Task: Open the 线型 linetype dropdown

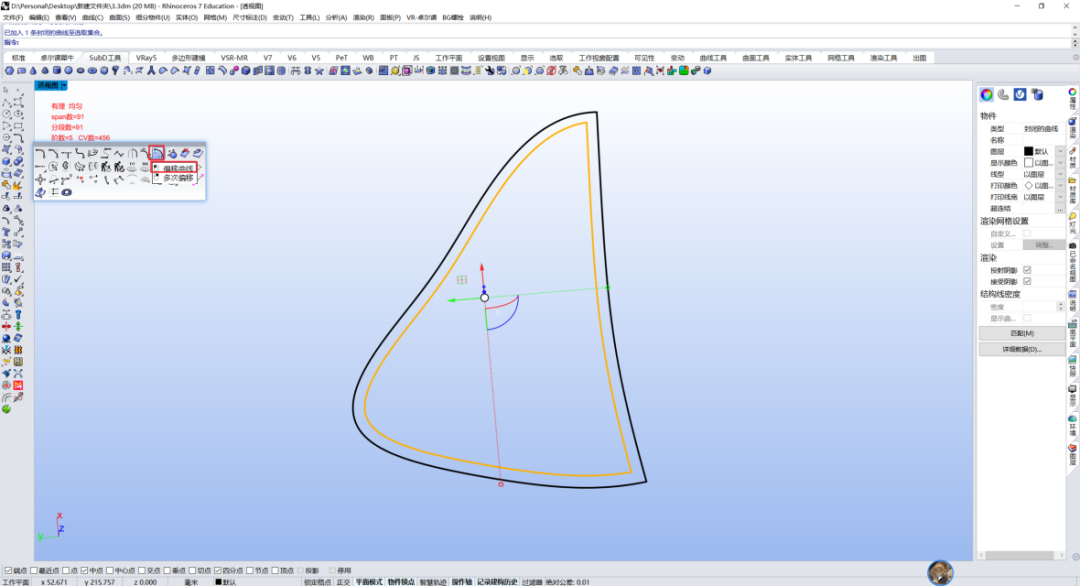Action: click(1060, 174)
